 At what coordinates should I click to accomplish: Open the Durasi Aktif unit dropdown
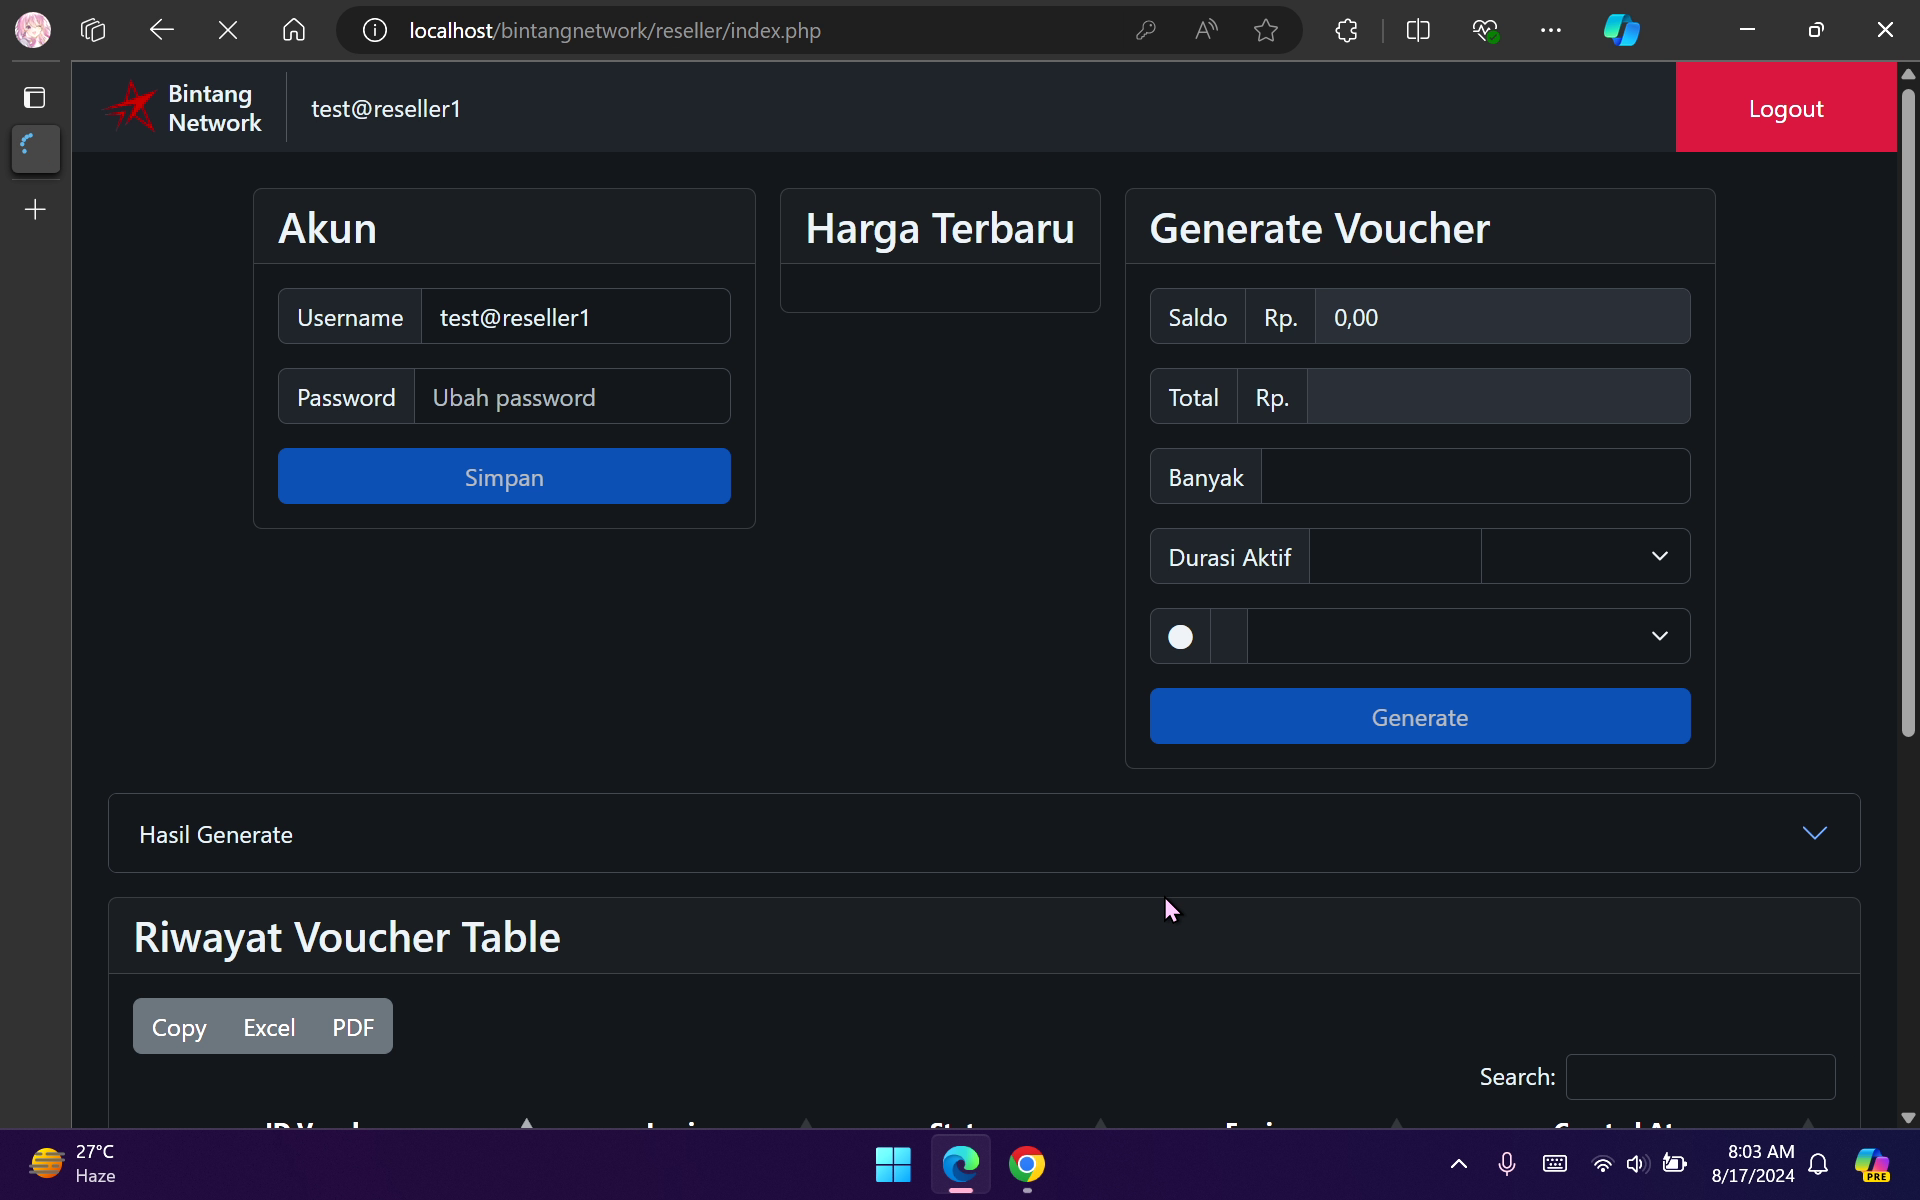coord(1585,556)
